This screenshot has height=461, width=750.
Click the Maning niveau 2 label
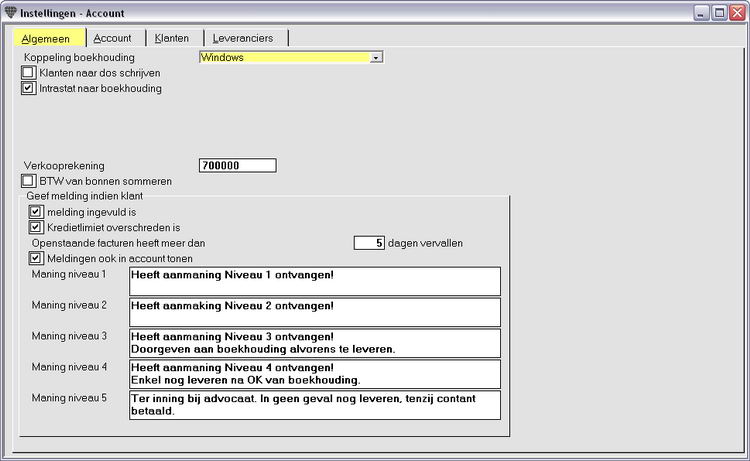click(69, 305)
